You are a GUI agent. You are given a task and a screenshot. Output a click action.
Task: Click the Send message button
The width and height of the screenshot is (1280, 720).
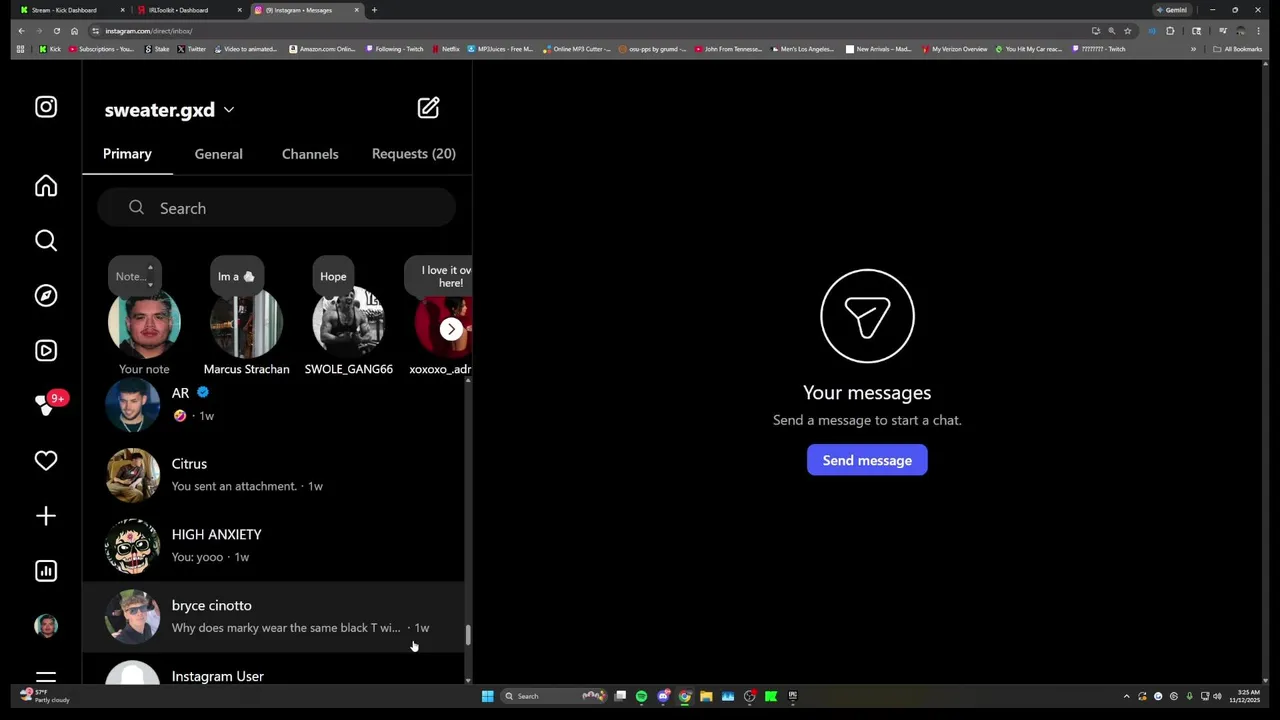click(x=867, y=460)
